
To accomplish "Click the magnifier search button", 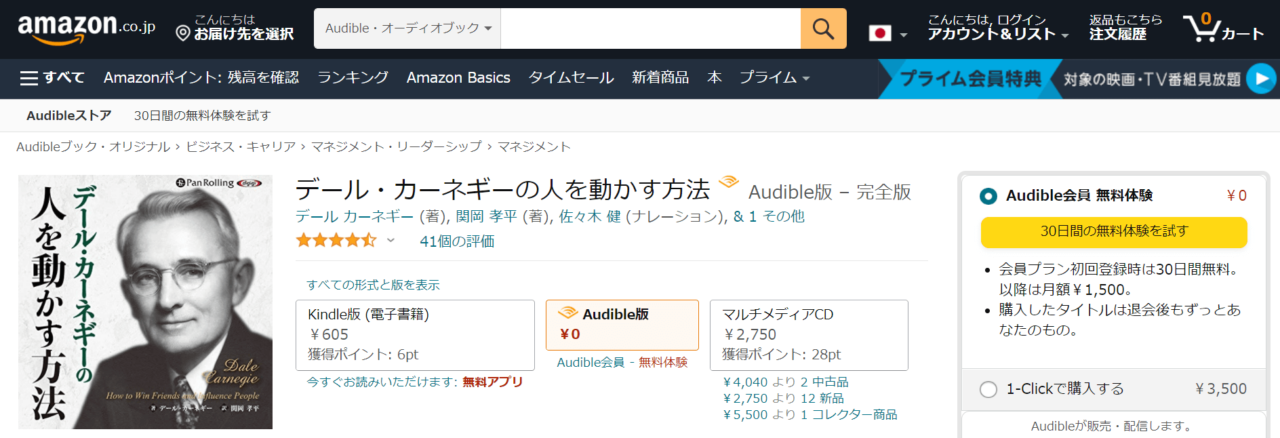I will click(x=823, y=29).
